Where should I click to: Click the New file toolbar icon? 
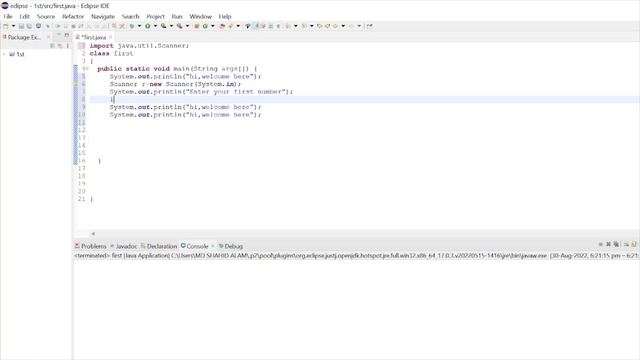tap(6, 26)
